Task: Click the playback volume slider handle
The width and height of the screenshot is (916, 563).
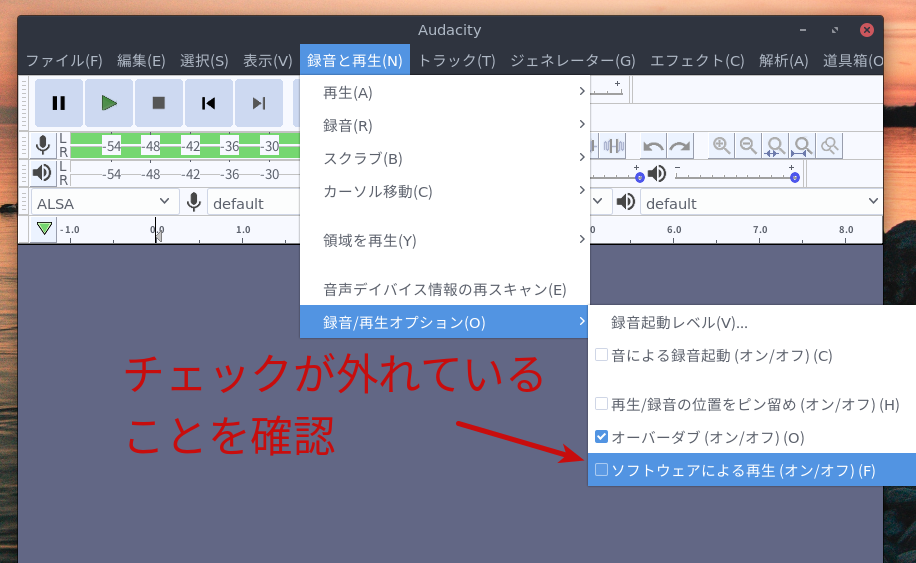Action: (x=794, y=177)
